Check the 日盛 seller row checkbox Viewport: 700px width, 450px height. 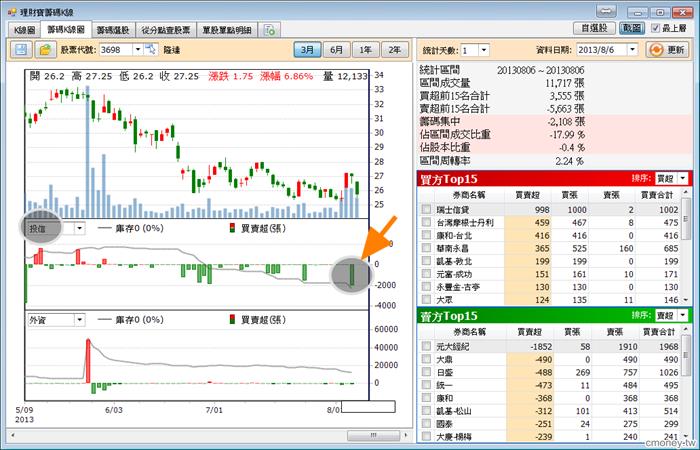click(x=426, y=372)
